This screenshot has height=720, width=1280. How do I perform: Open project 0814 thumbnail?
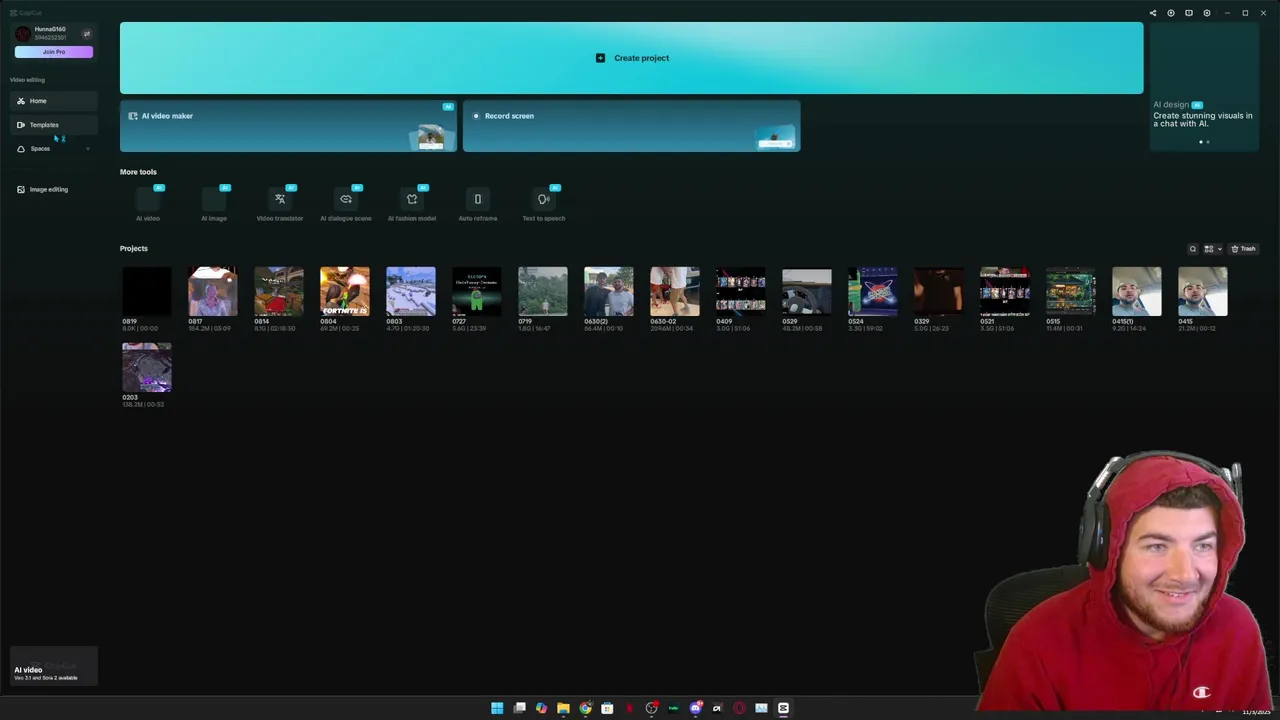pyautogui.click(x=279, y=291)
